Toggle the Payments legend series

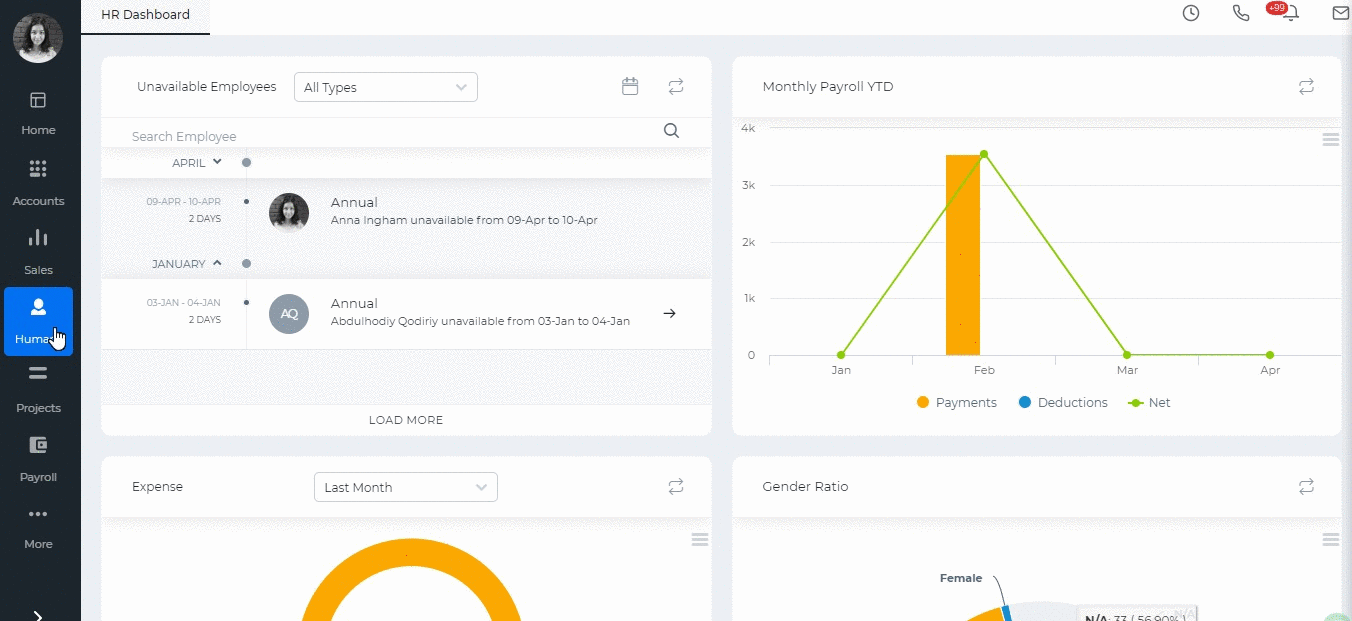pyautogui.click(x=957, y=403)
